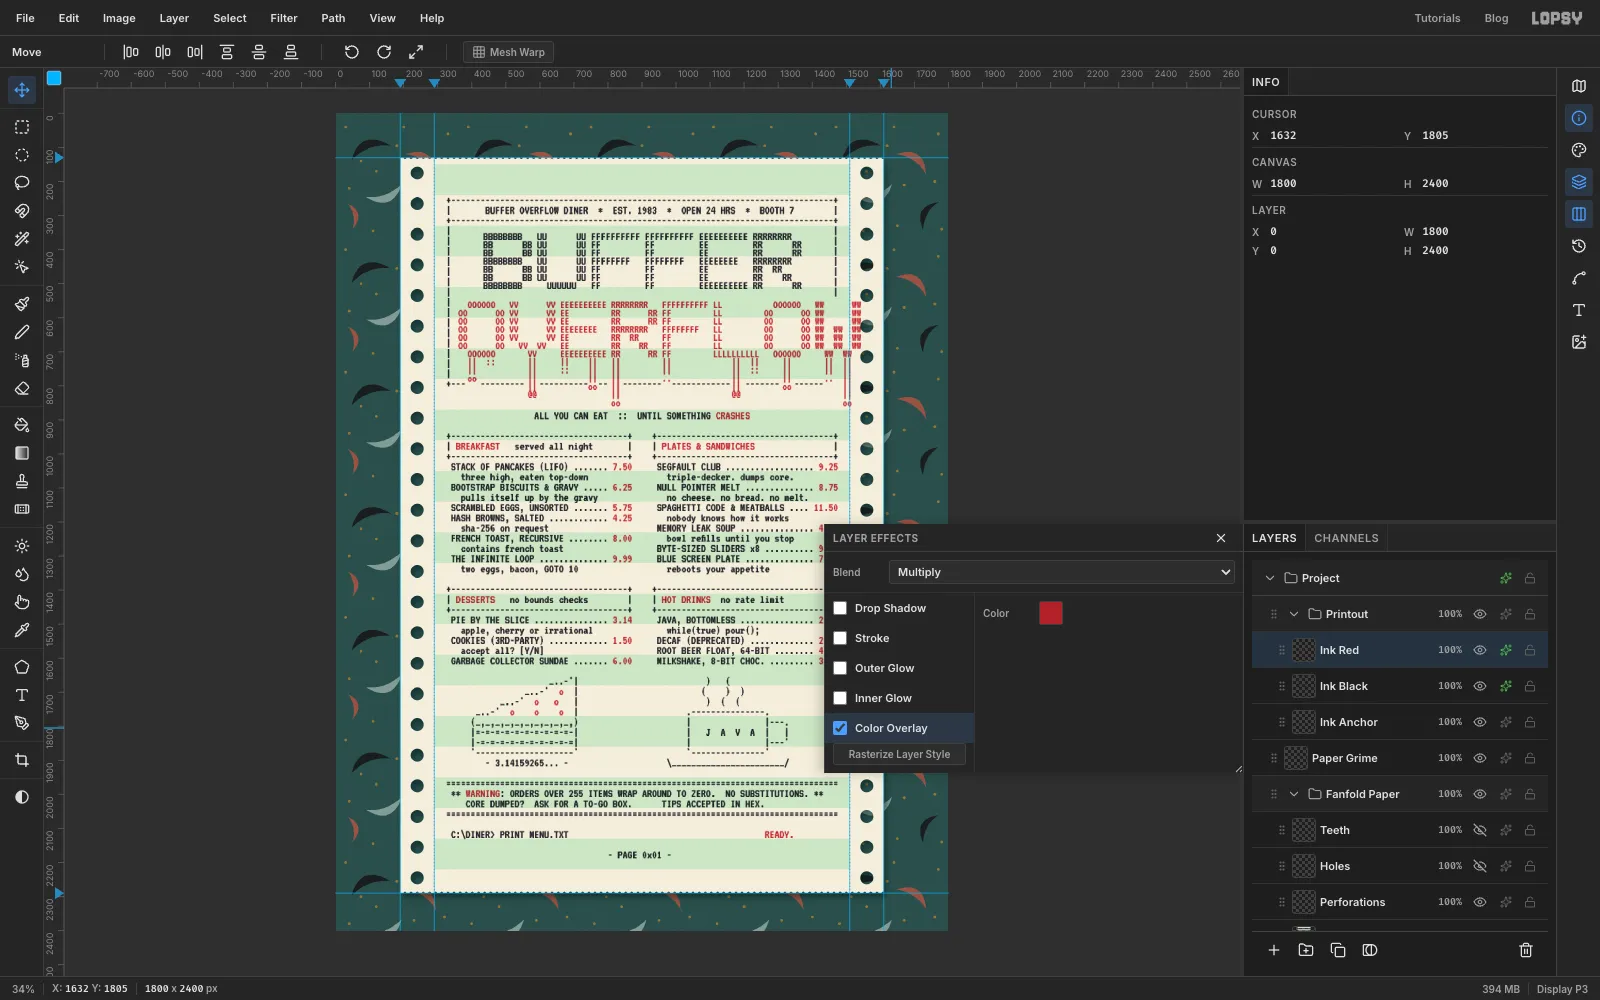Screen dimensions: 1600x1000
Task: Click the Redo arrow in the options bar
Action: 384,52
